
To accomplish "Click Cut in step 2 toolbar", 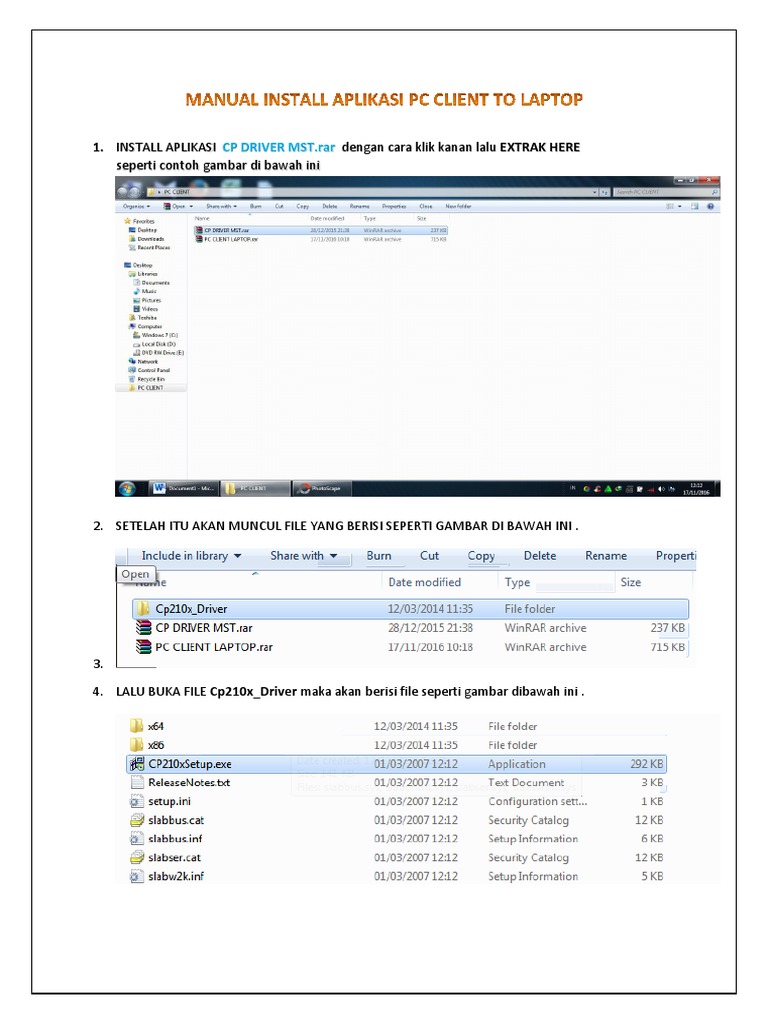I will pyautogui.click(x=429, y=556).
